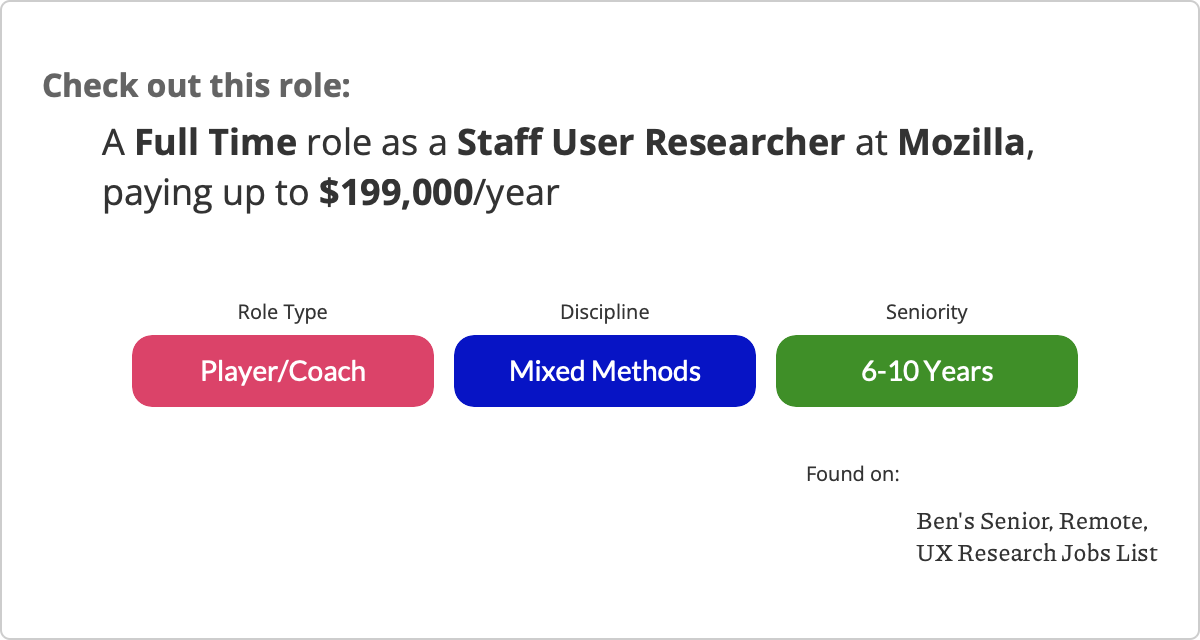Image resolution: width=1200 pixels, height=640 pixels.
Task: Click the "paying up to" text
Action: tap(205, 193)
